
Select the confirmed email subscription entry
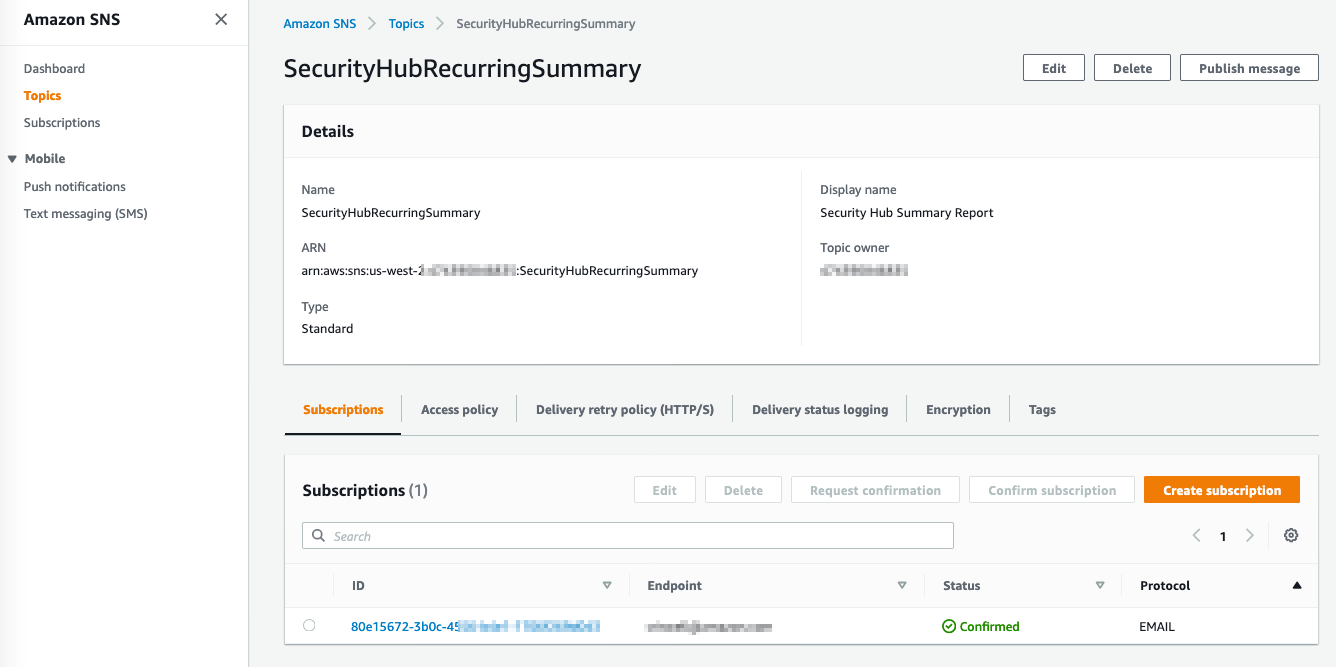pos(475,626)
